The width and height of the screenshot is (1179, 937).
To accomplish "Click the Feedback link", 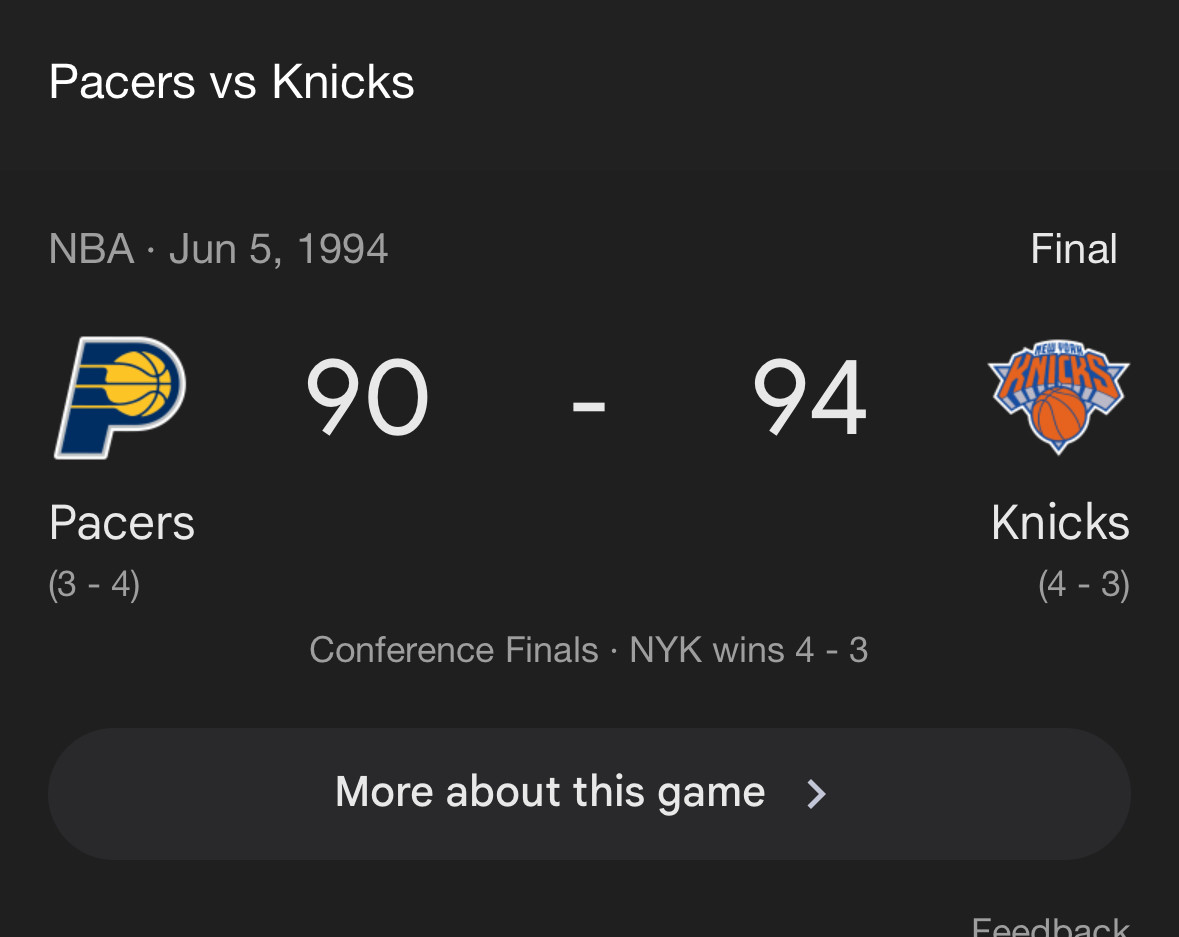I will click(1050, 926).
